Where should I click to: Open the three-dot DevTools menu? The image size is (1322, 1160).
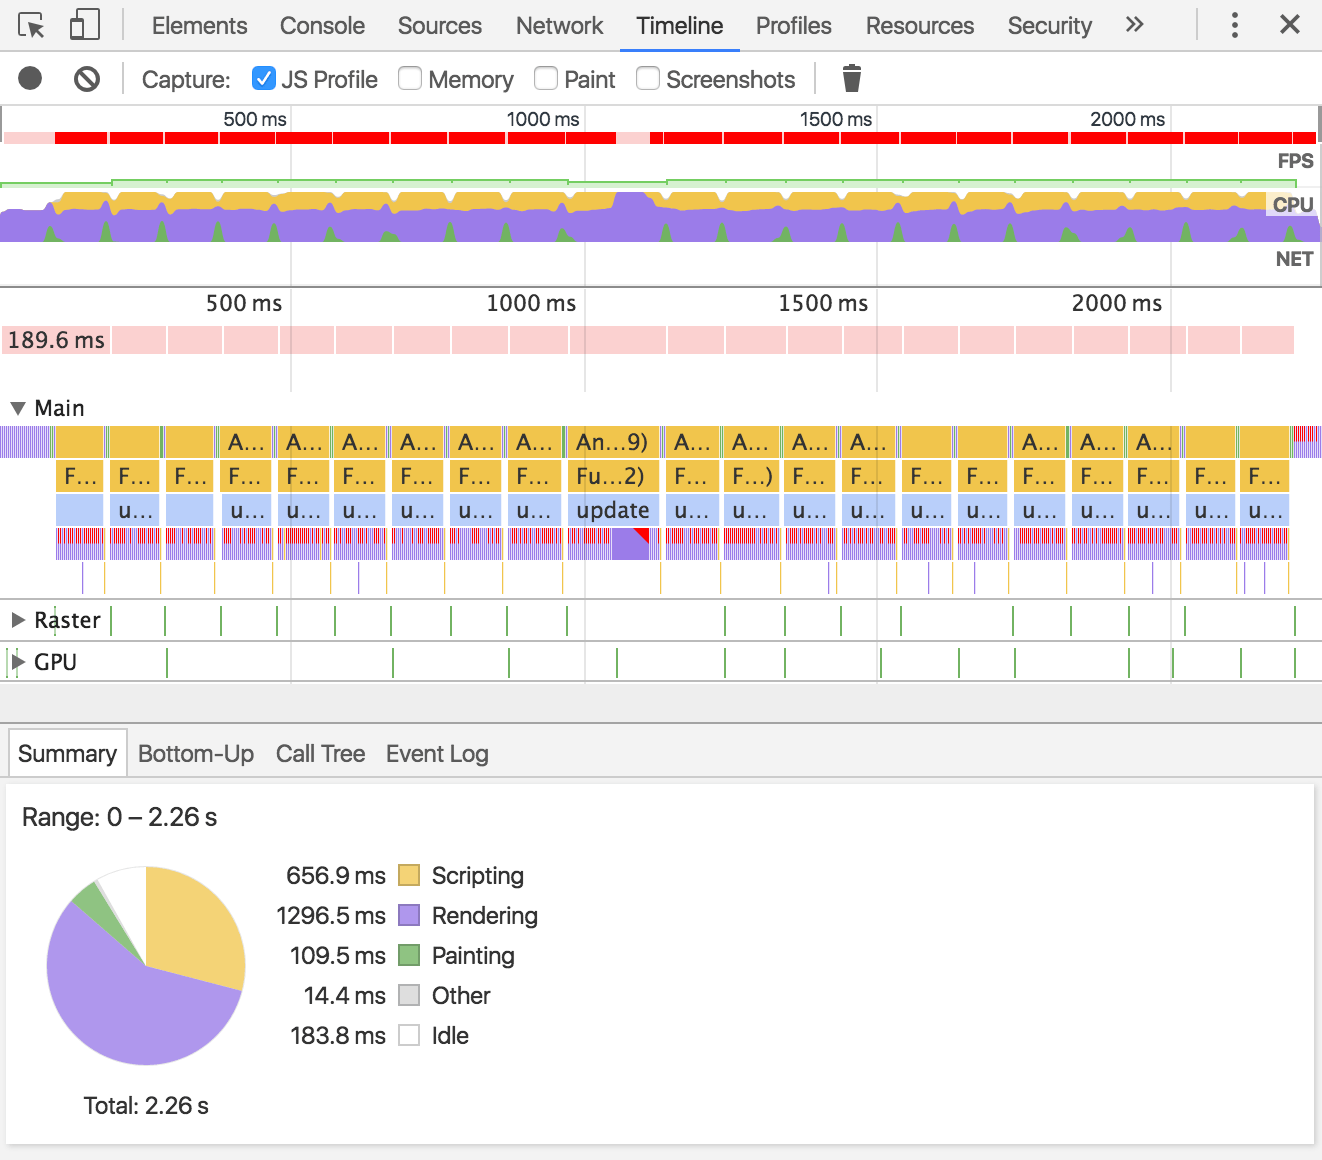click(x=1235, y=25)
